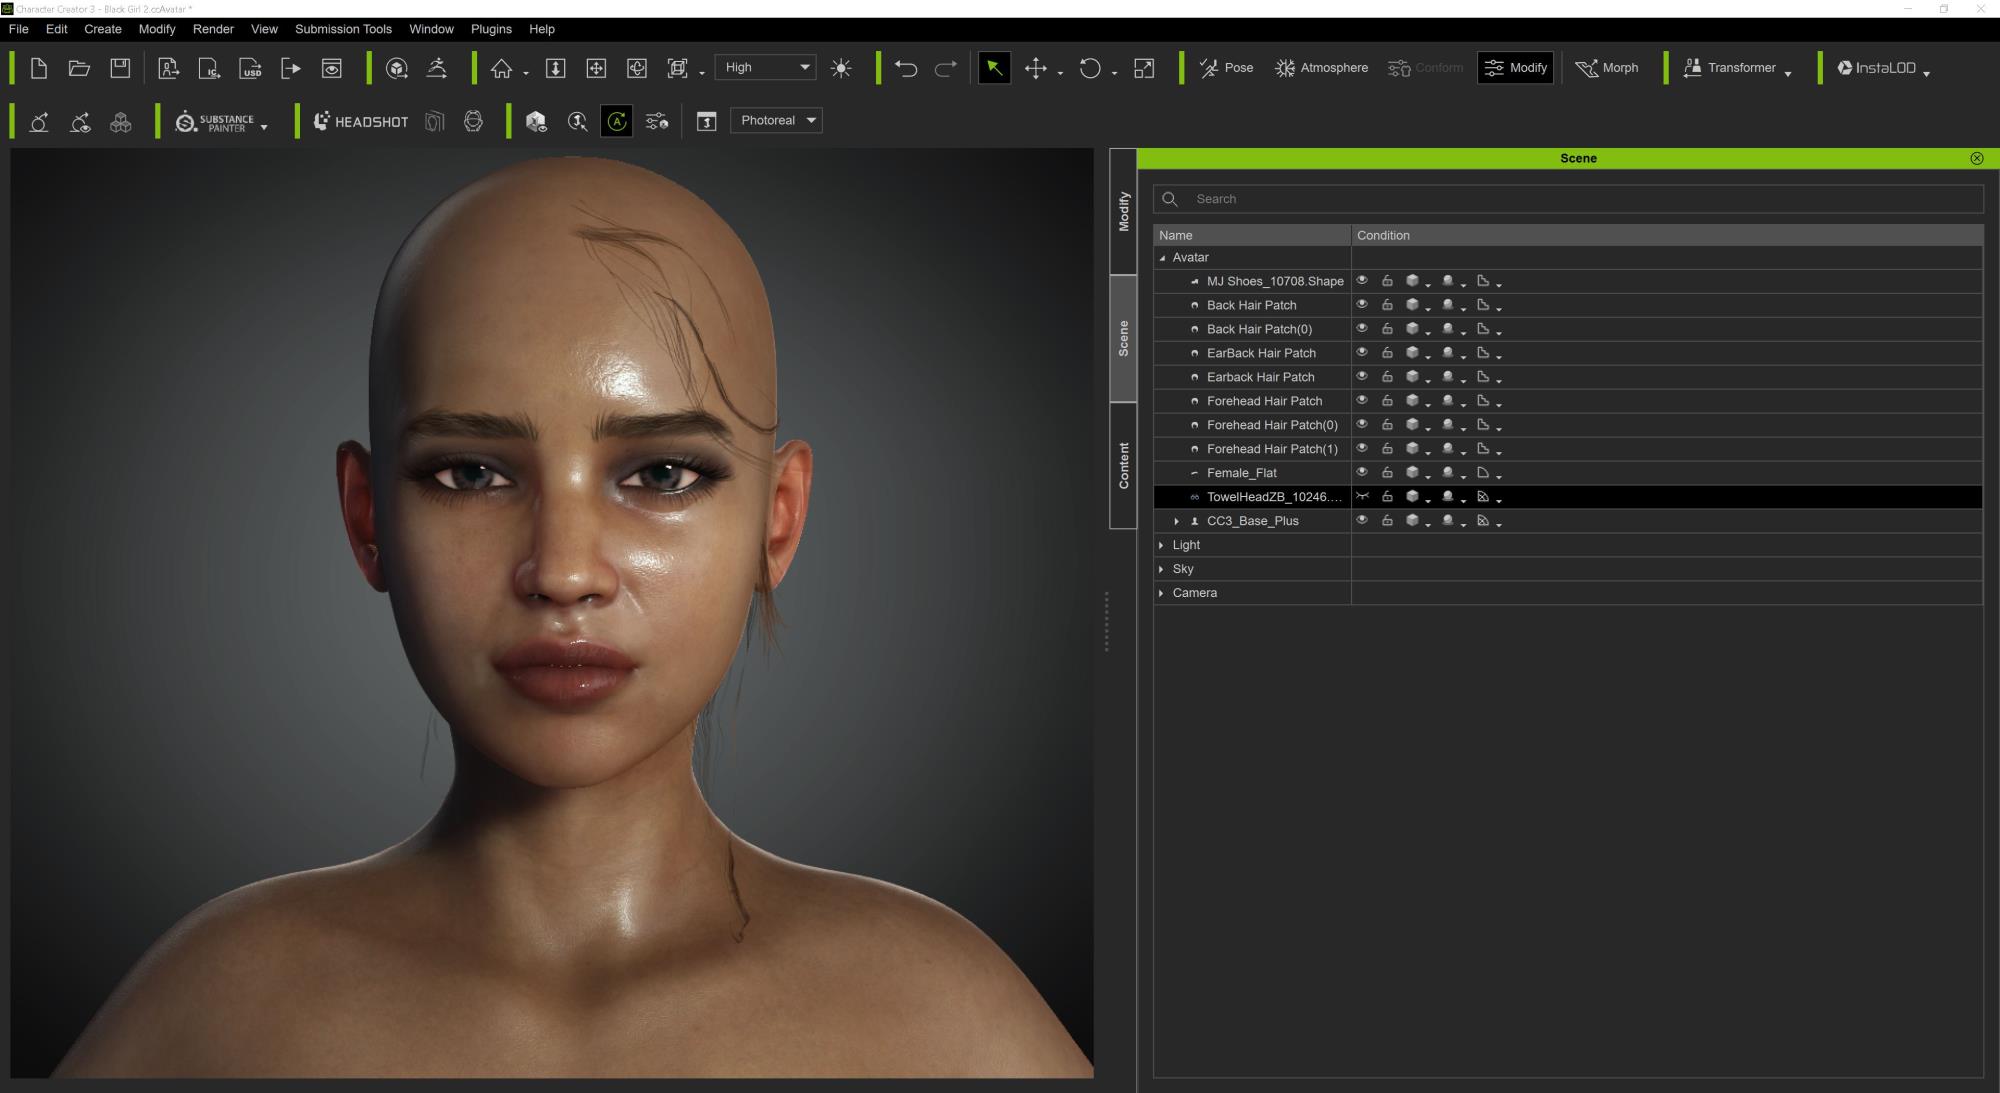Show the hidden TowelHeadZB item

tap(1362, 496)
